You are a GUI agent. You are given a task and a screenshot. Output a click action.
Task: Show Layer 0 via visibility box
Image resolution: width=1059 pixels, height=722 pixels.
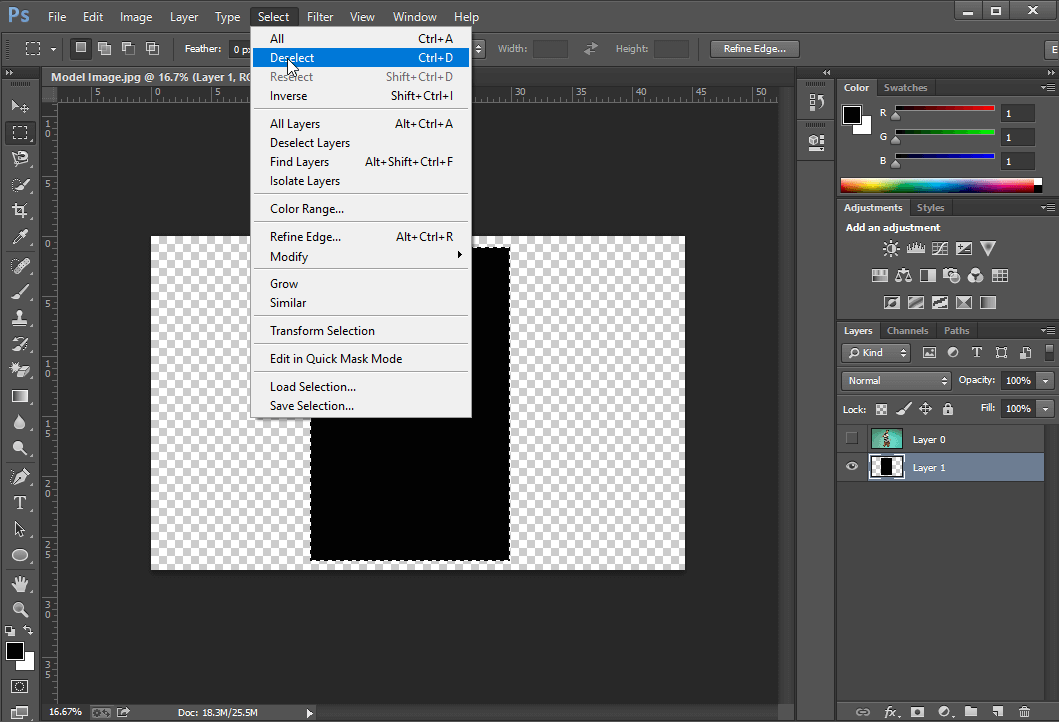[x=852, y=439]
